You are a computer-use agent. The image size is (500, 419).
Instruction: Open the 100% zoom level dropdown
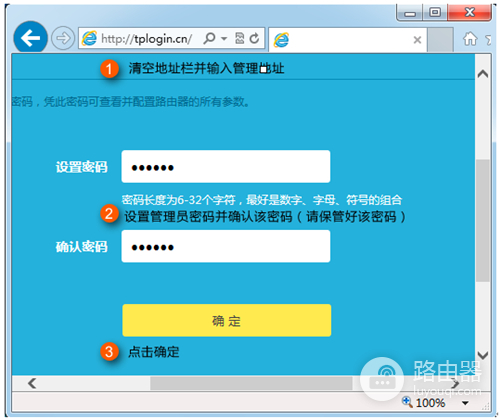(x=465, y=403)
